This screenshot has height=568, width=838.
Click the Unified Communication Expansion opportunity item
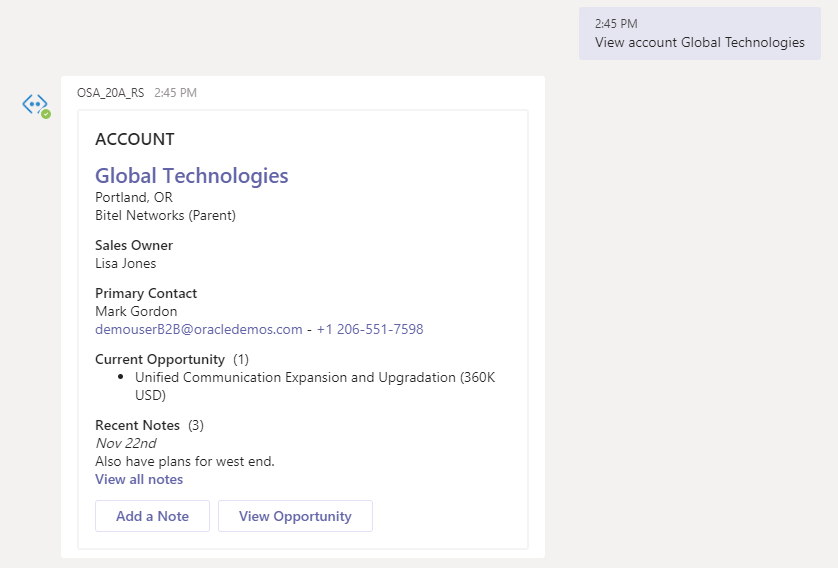coord(315,378)
